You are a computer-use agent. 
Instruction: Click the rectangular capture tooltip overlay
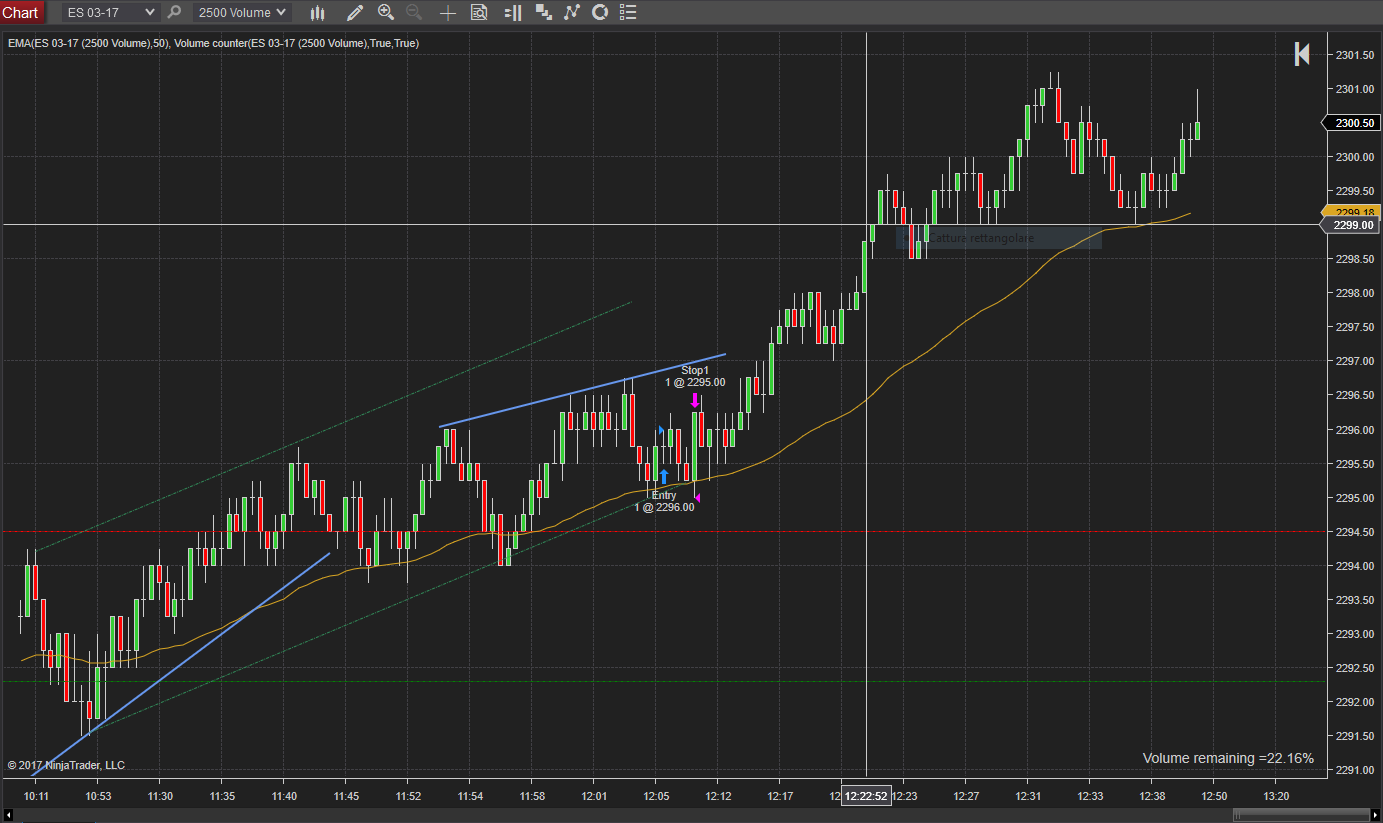point(999,239)
